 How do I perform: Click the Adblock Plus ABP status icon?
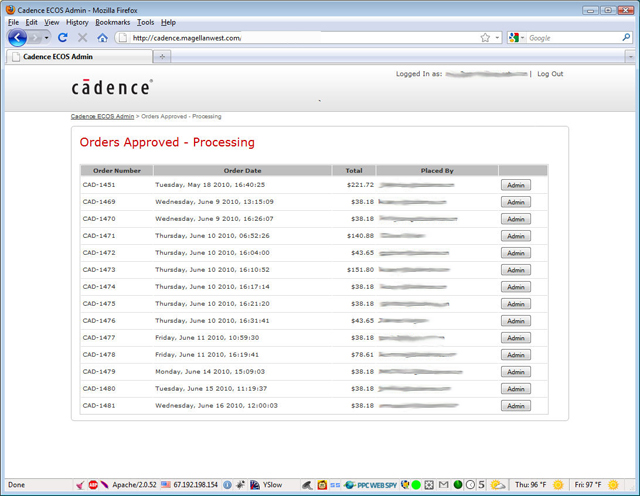[93, 485]
